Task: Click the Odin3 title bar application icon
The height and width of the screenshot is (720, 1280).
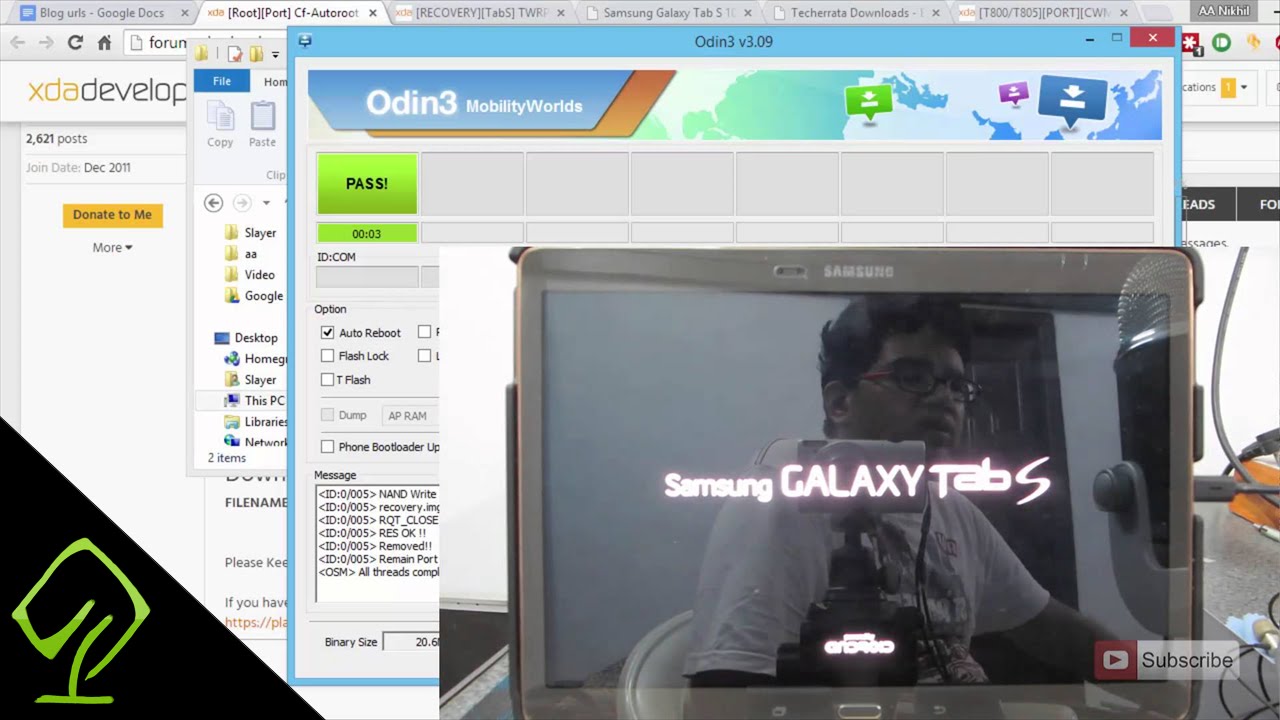Action: coord(305,41)
